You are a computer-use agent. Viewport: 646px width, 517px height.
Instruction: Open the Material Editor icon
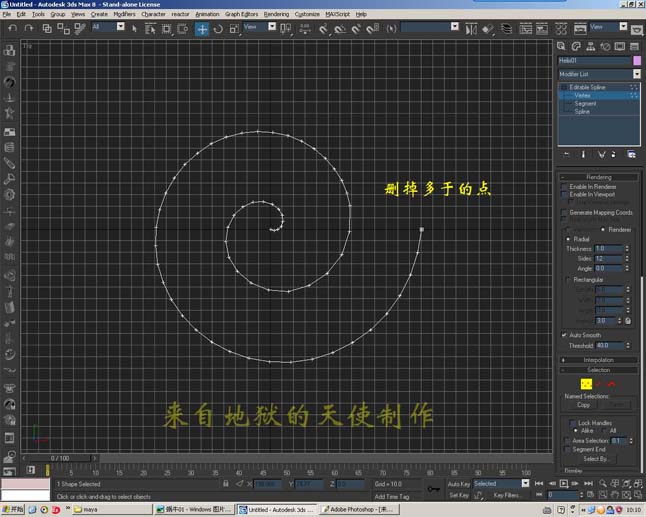point(561,29)
